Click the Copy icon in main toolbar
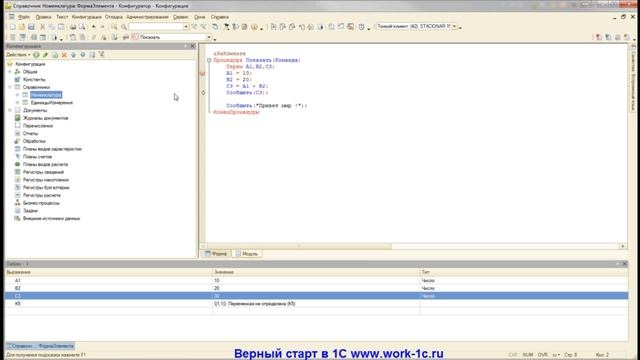The image size is (640, 360). coord(51,27)
